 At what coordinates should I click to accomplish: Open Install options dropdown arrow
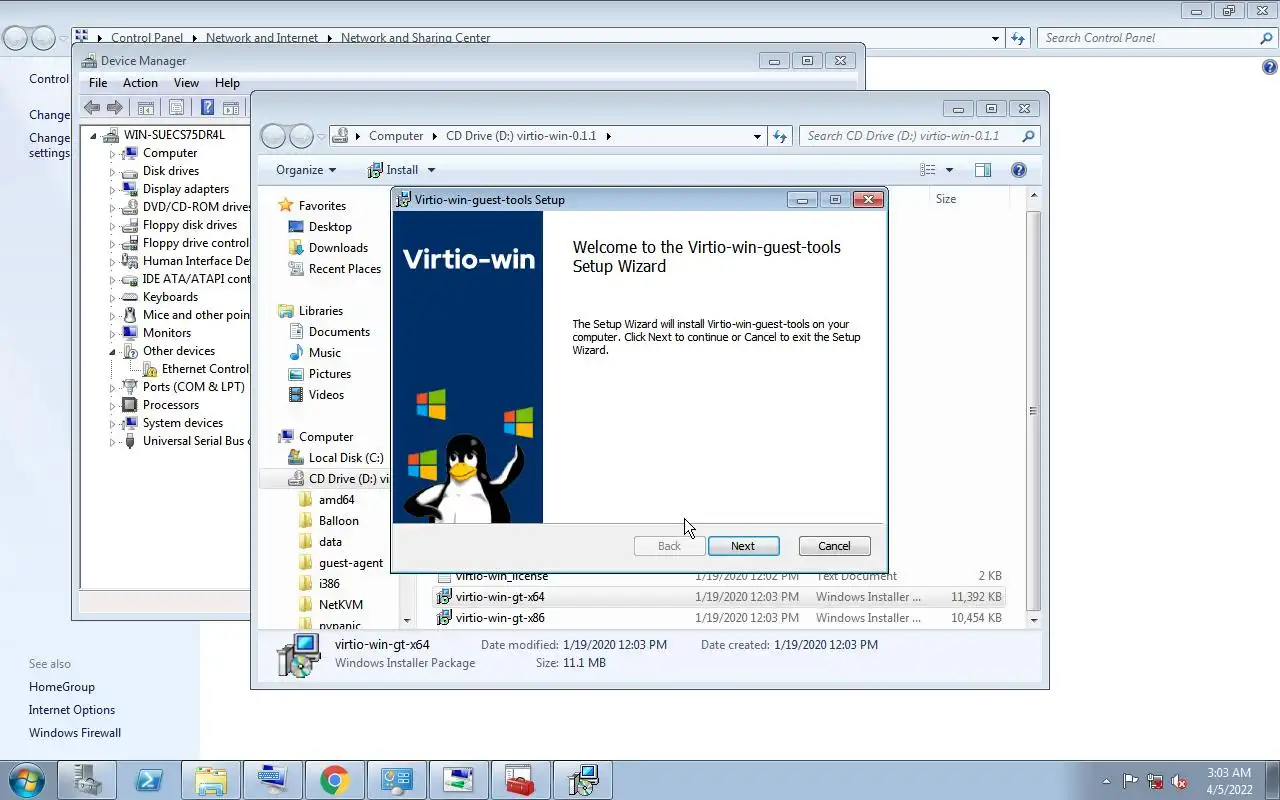pyautogui.click(x=431, y=170)
